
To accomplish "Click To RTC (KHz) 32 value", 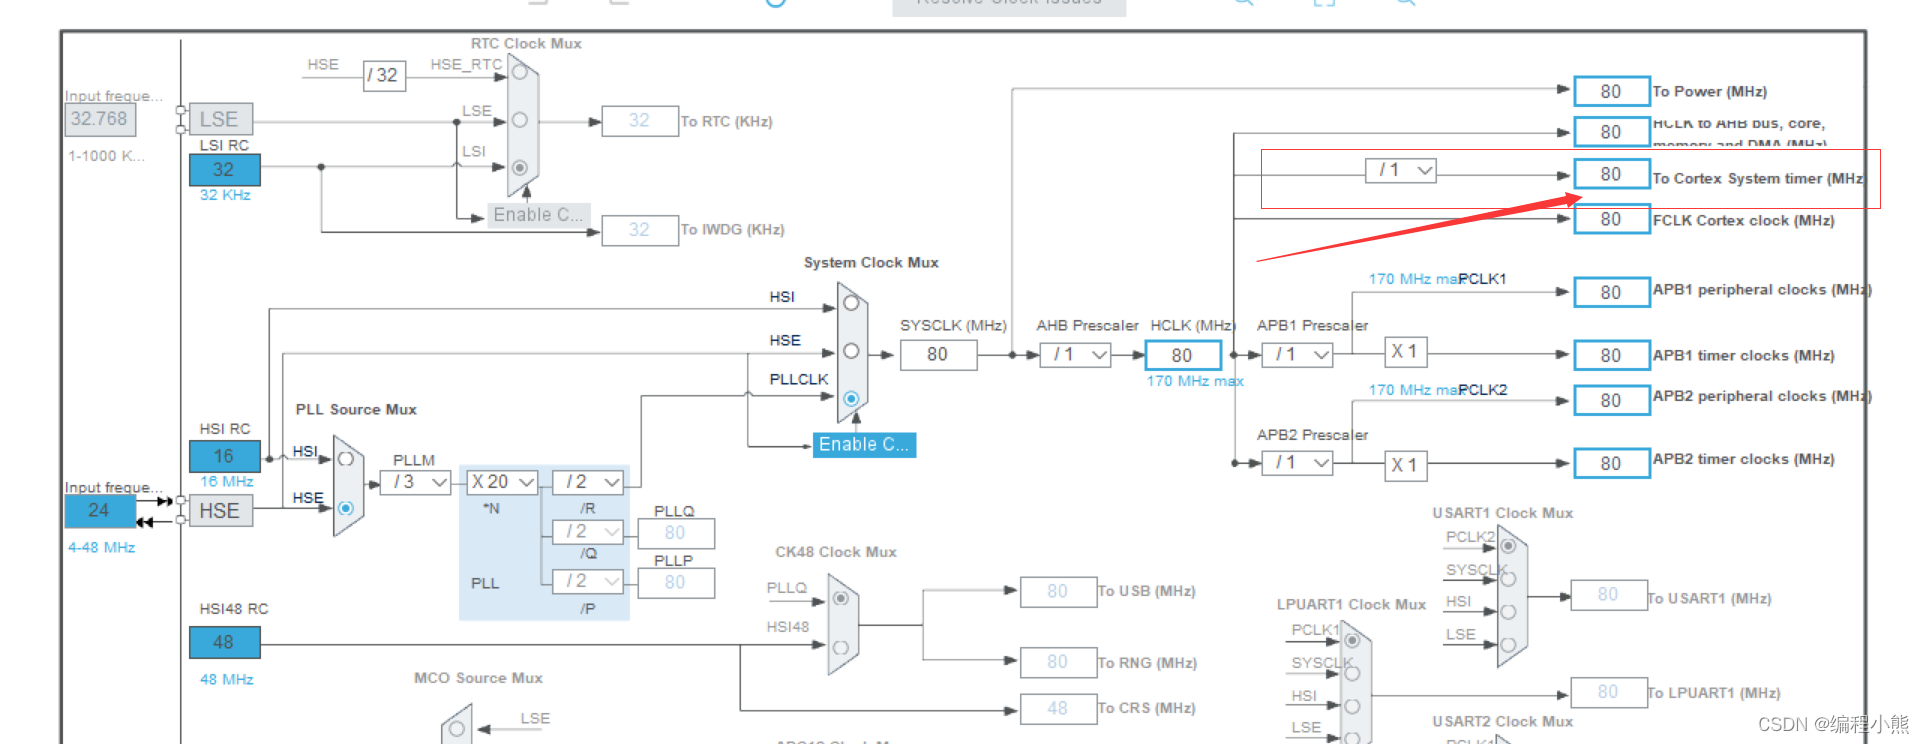I will click(x=640, y=121).
